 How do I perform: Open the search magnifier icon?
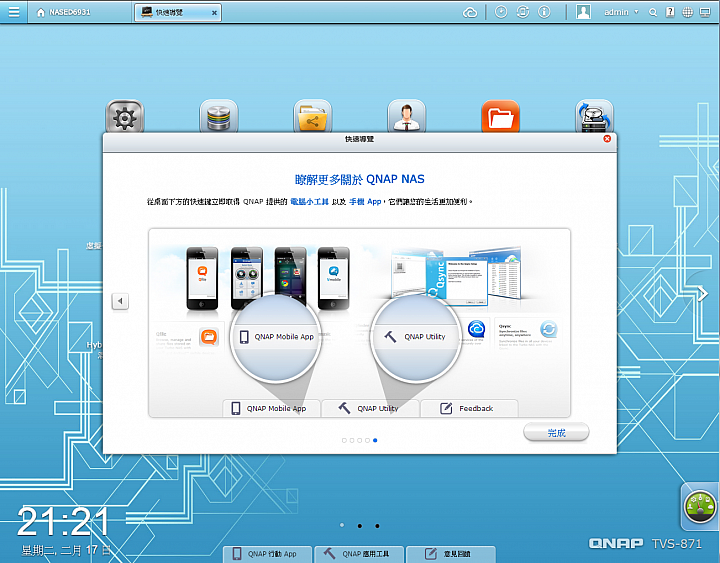coord(652,12)
